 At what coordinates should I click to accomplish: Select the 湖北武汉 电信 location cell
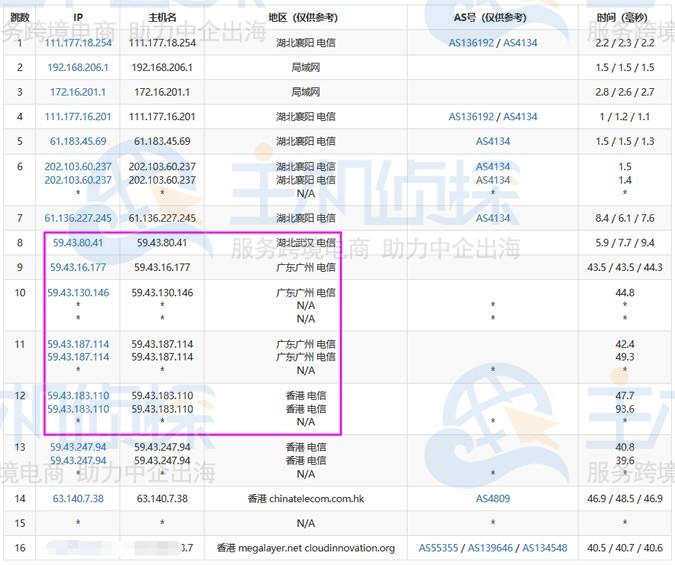pos(306,242)
